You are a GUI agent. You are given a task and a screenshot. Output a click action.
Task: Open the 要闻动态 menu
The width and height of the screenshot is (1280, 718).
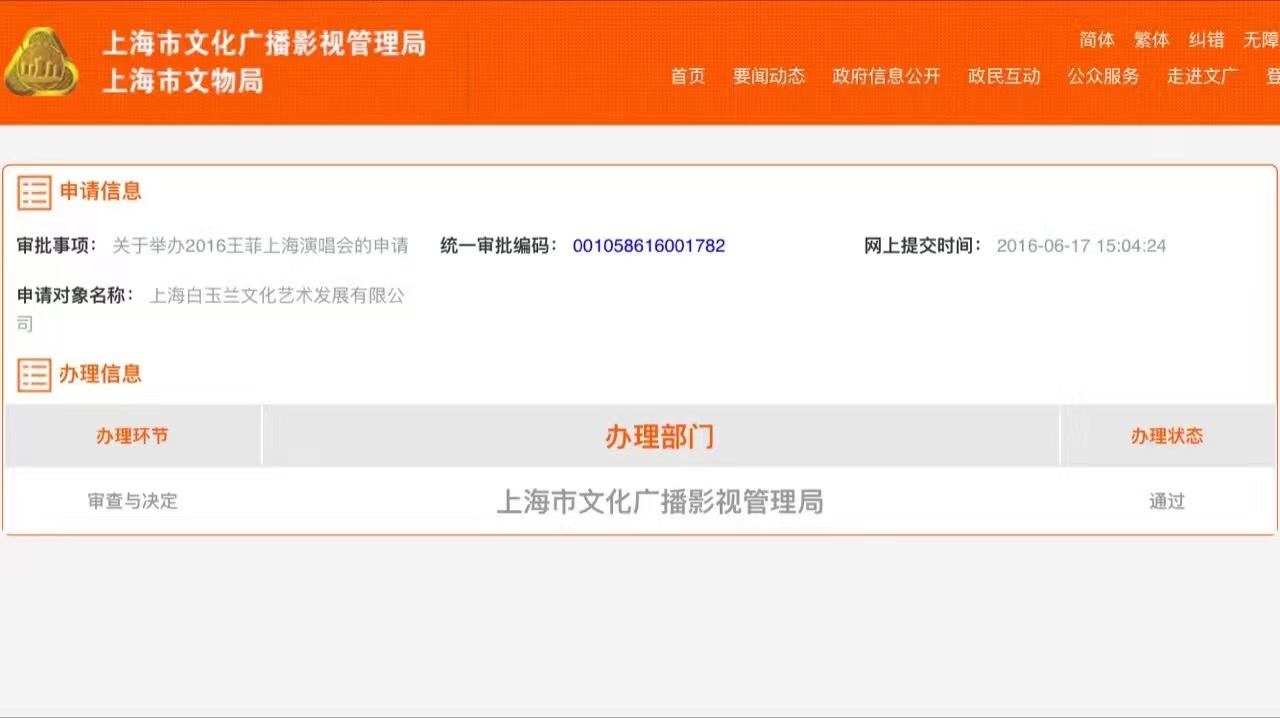click(769, 76)
